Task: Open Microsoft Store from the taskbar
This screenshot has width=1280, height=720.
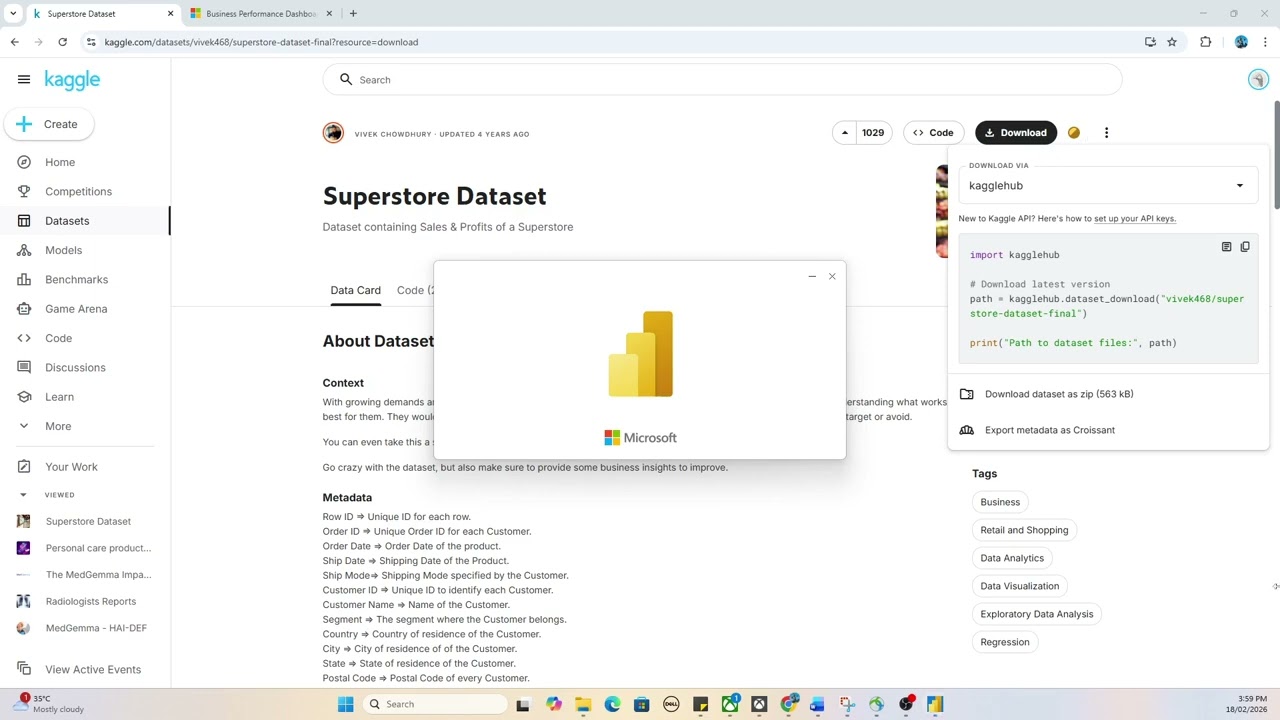Action: [x=642, y=704]
